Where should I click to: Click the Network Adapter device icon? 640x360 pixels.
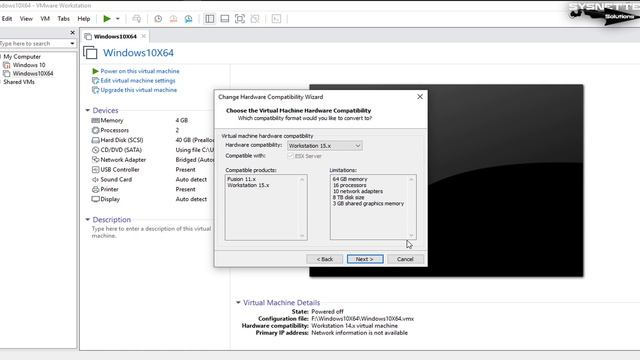click(96, 160)
